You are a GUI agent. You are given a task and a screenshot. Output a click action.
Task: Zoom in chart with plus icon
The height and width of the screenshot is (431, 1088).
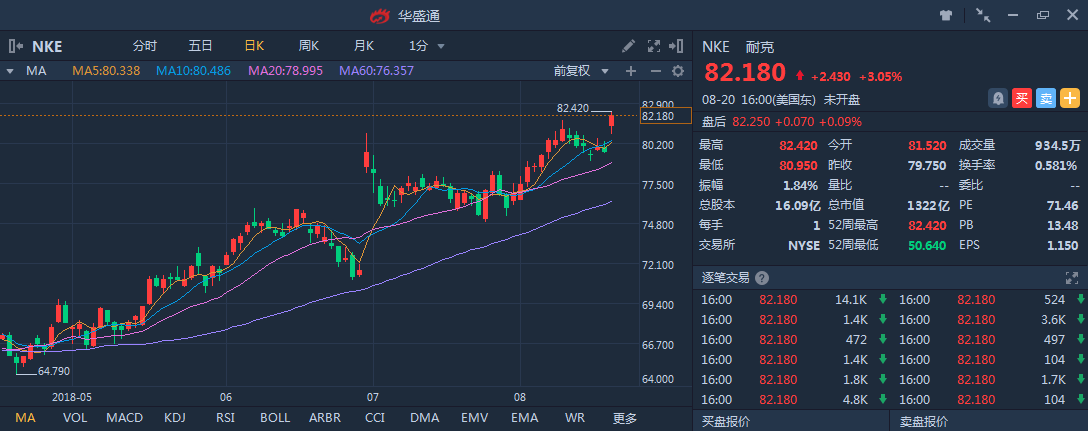(631, 71)
